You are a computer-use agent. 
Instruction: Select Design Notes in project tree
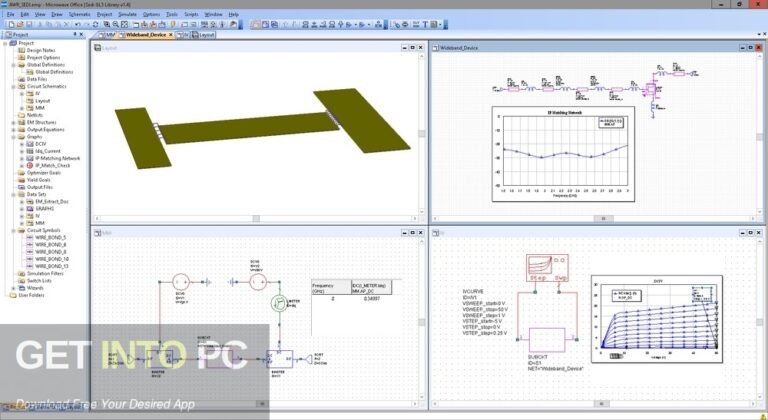tap(41, 50)
